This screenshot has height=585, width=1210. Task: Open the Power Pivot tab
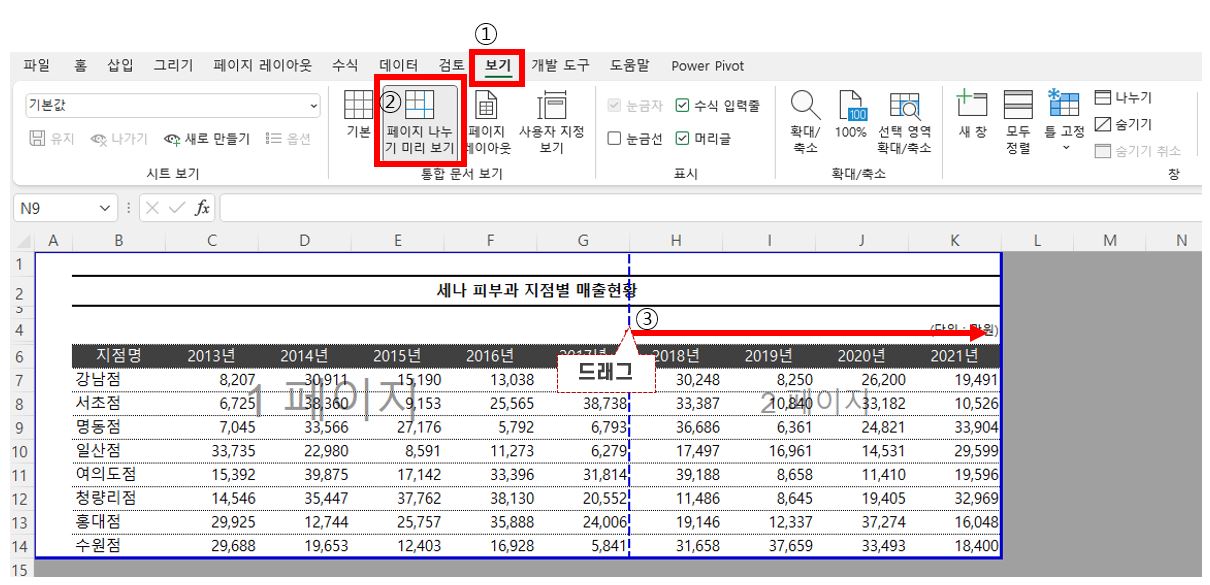[708, 66]
